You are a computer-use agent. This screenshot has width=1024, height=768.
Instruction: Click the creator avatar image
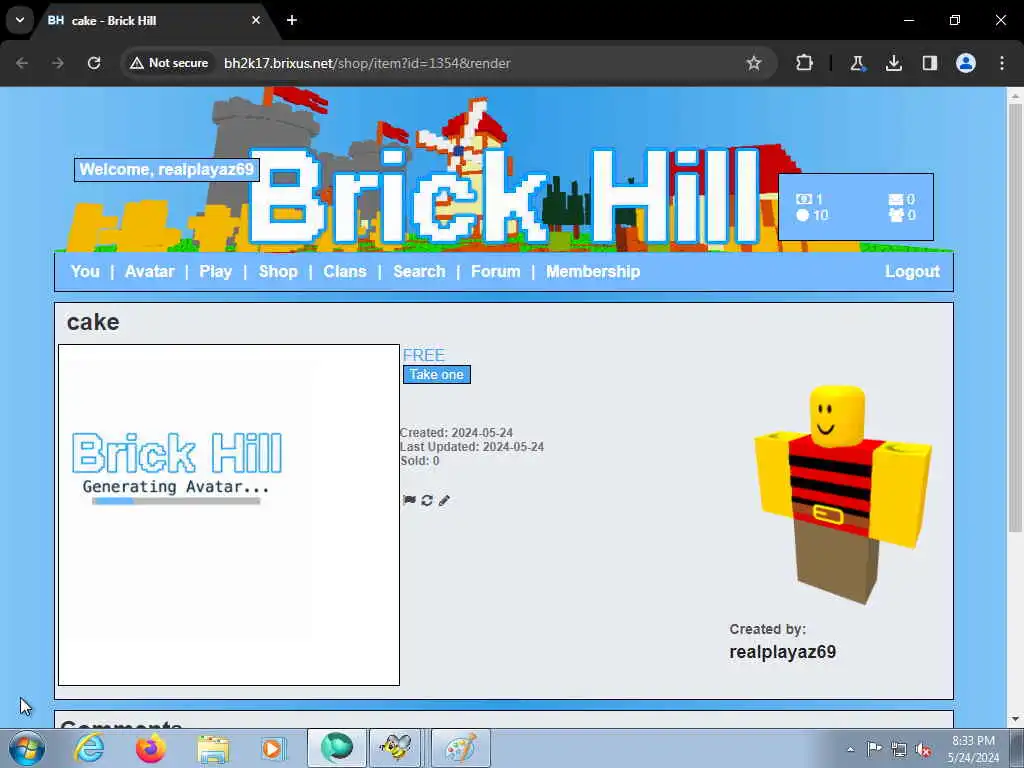click(x=842, y=494)
